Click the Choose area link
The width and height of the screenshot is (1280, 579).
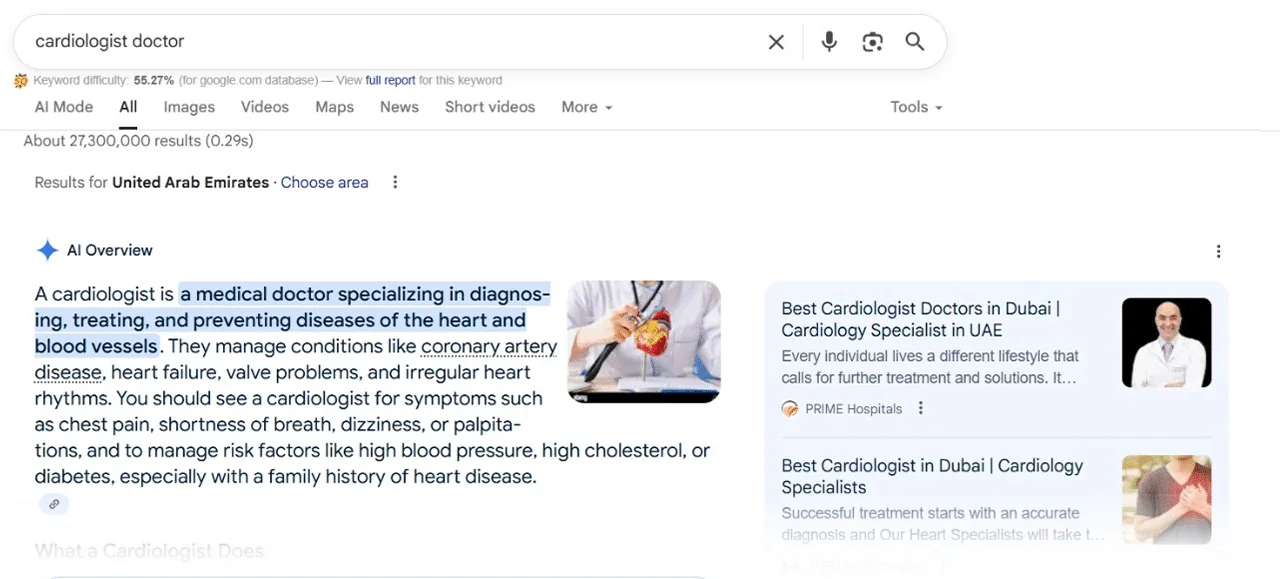click(324, 182)
